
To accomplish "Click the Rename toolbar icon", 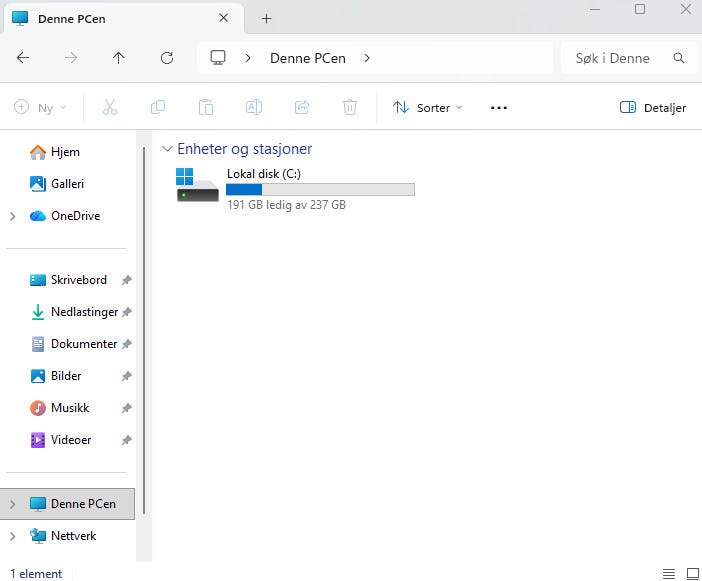I will click(254, 107).
